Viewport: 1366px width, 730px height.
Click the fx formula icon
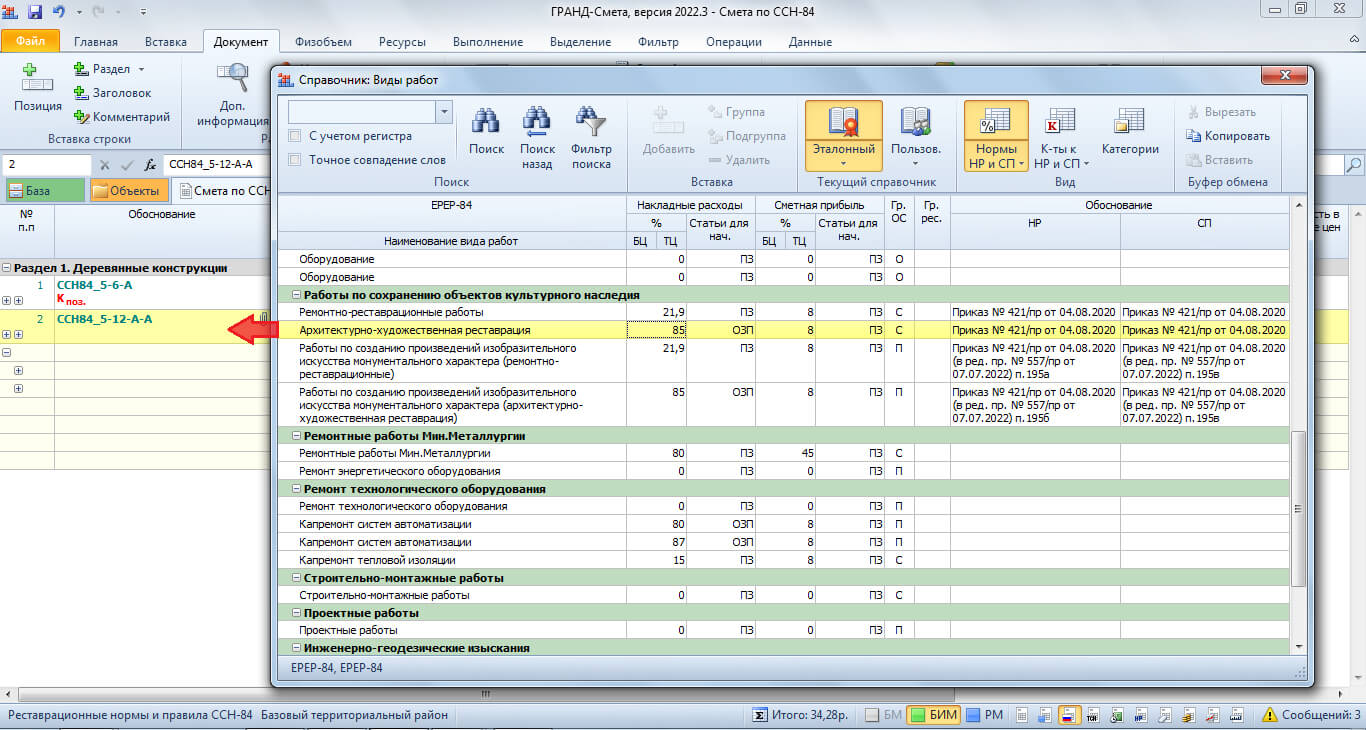(x=150, y=164)
